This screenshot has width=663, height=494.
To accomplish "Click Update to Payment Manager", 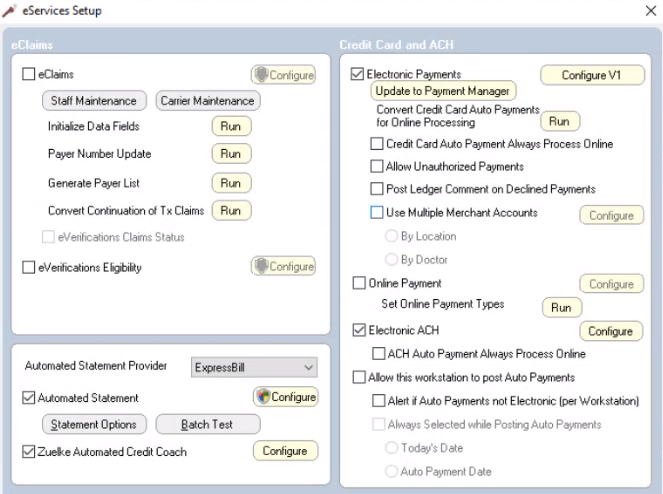I will click(443, 91).
